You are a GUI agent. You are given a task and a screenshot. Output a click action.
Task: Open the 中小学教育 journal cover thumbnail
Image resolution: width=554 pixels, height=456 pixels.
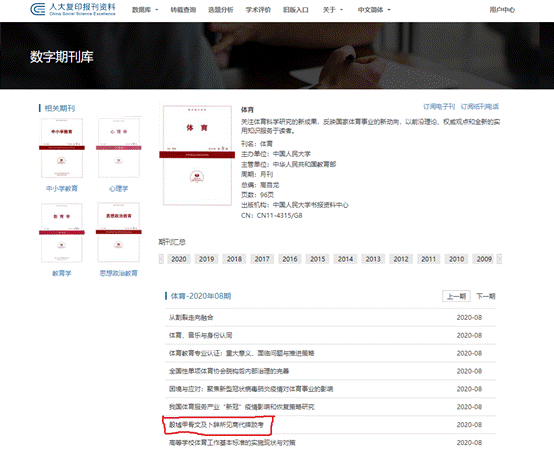point(62,148)
